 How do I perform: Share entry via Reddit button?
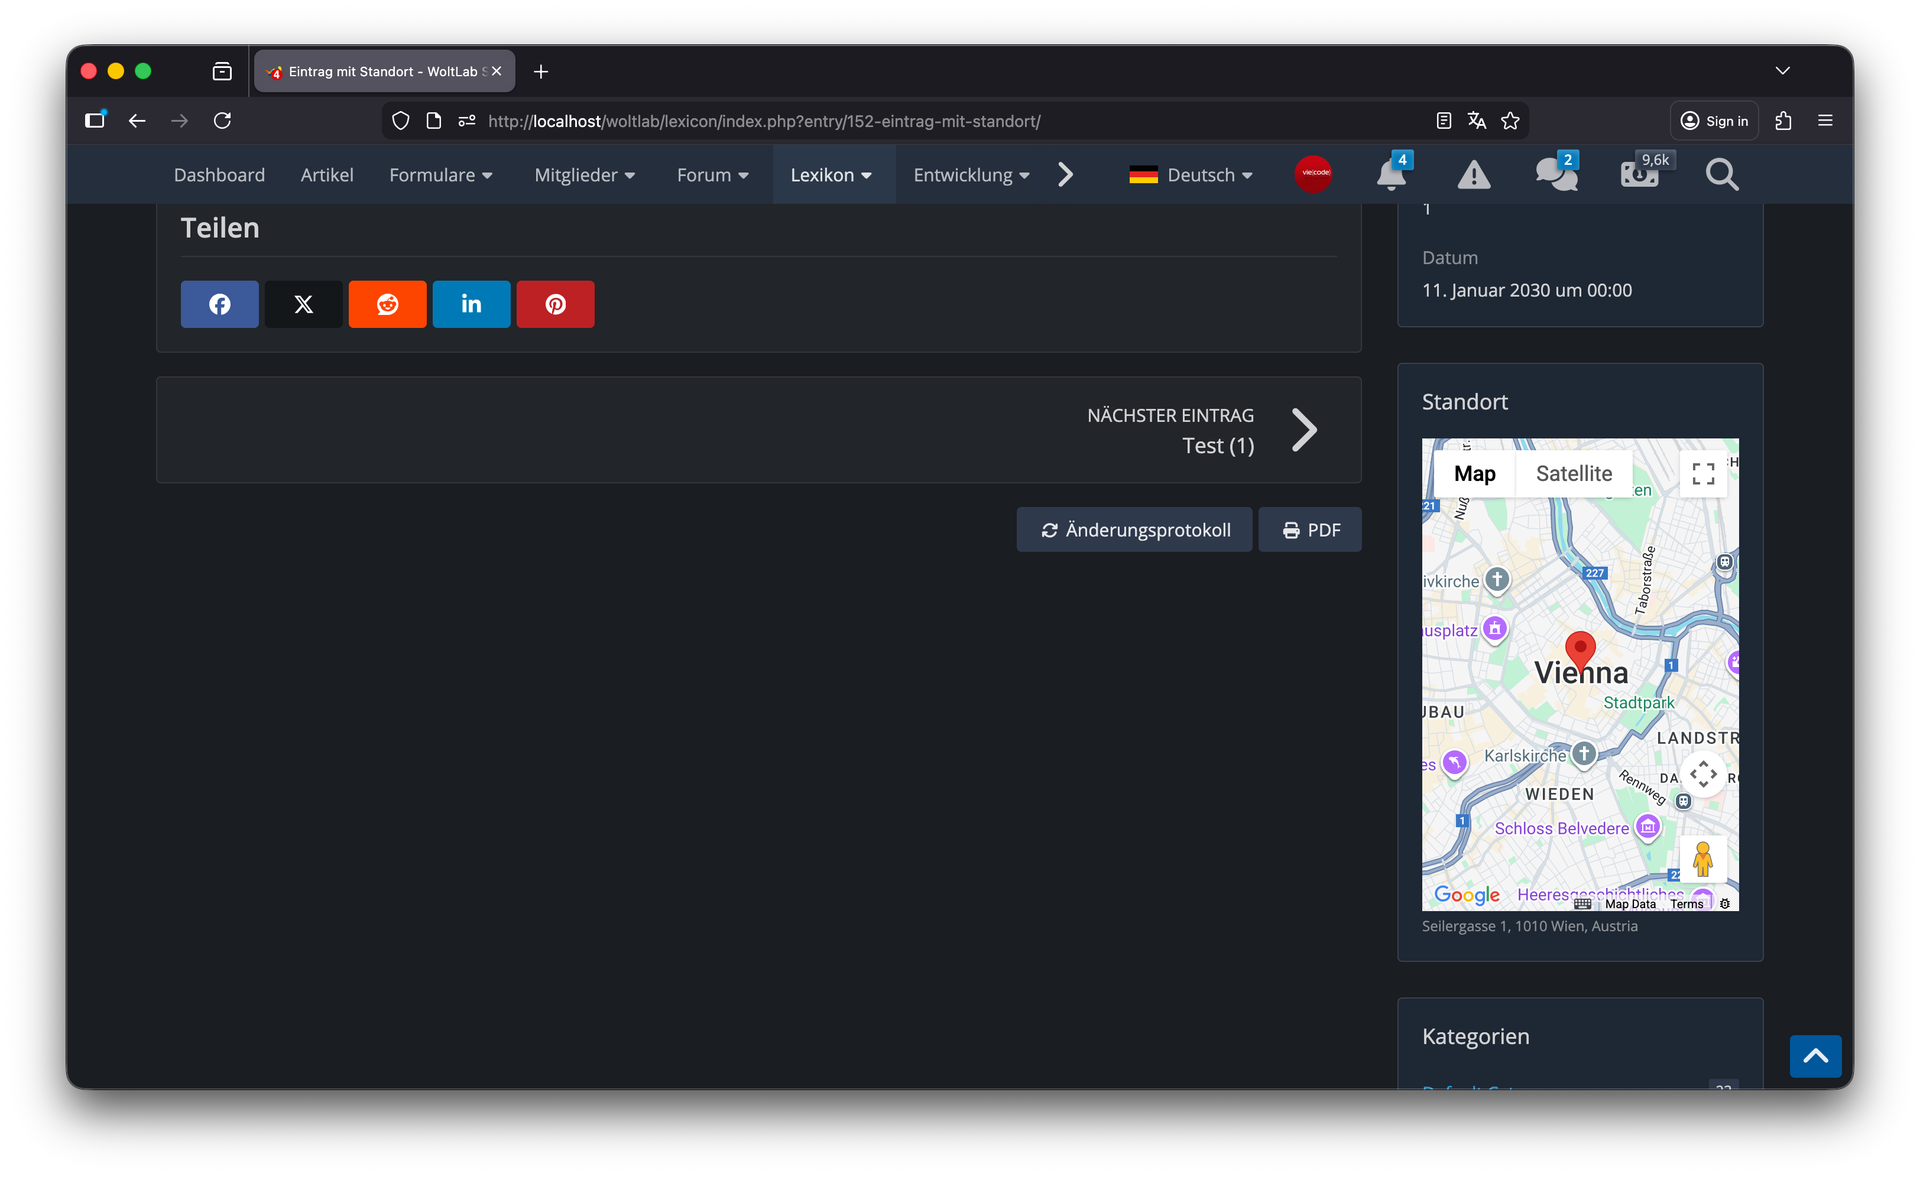pos(387,304)
